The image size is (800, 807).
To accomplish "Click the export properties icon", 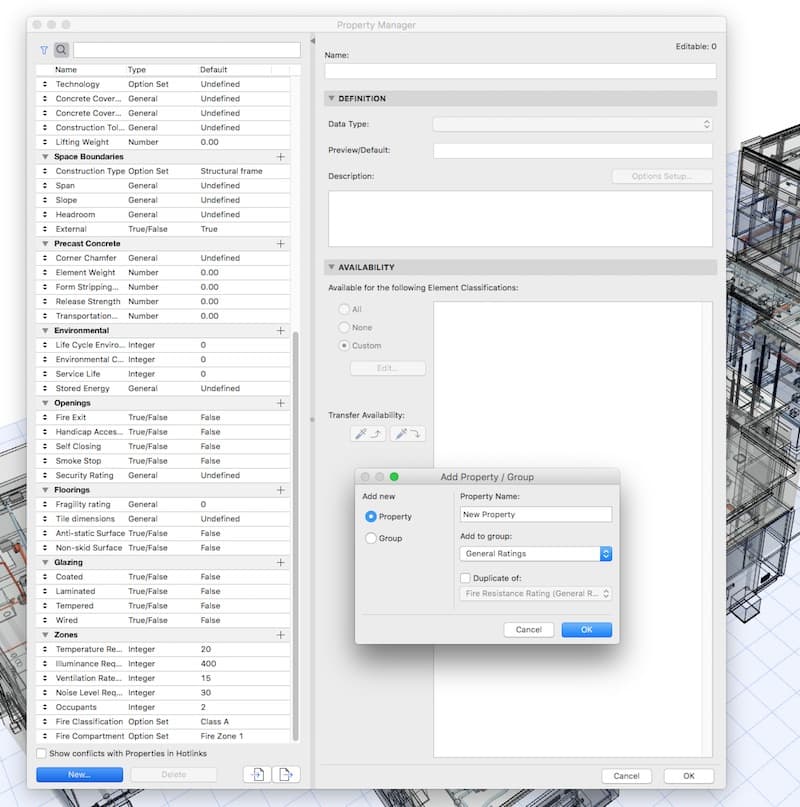I will pyautogui.click(x=286, y=774).
